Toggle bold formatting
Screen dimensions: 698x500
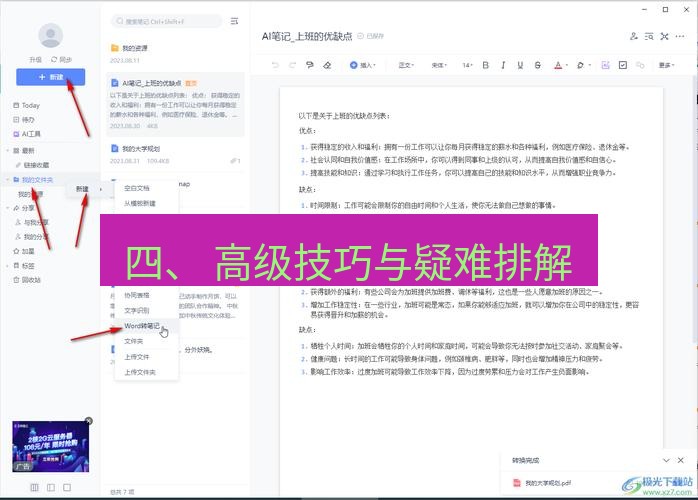(486, 65)
